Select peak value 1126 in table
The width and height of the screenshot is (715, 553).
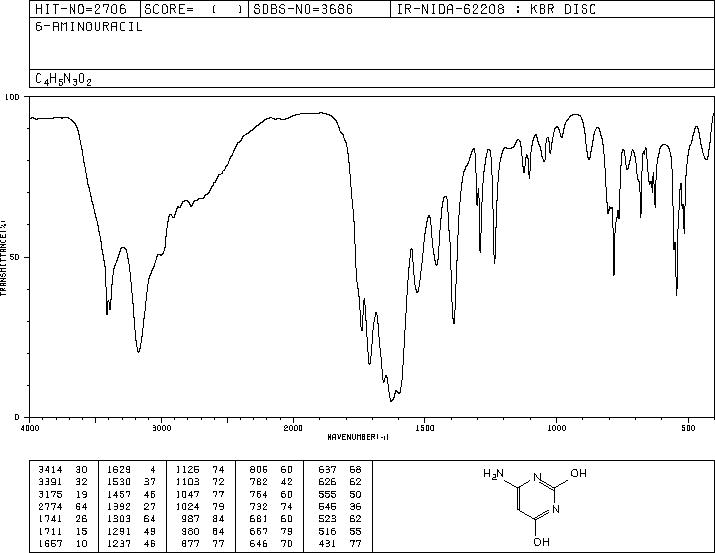coord(187,470)
